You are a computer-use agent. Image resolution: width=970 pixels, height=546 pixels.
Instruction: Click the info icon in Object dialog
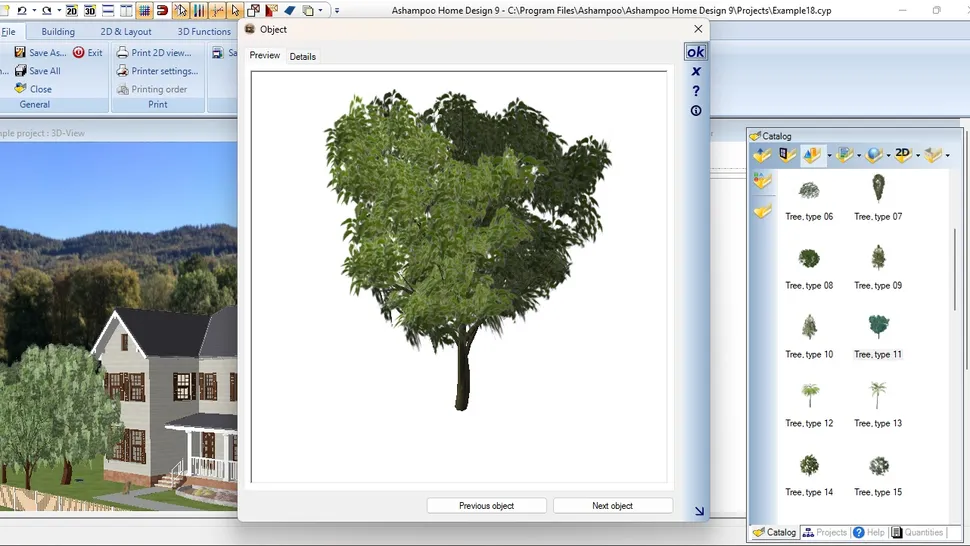coord(696,111)
